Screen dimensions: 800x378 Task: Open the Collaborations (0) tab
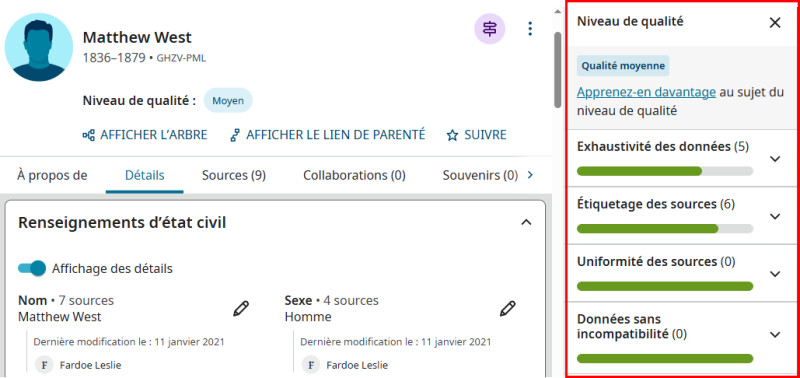point(354,175)
